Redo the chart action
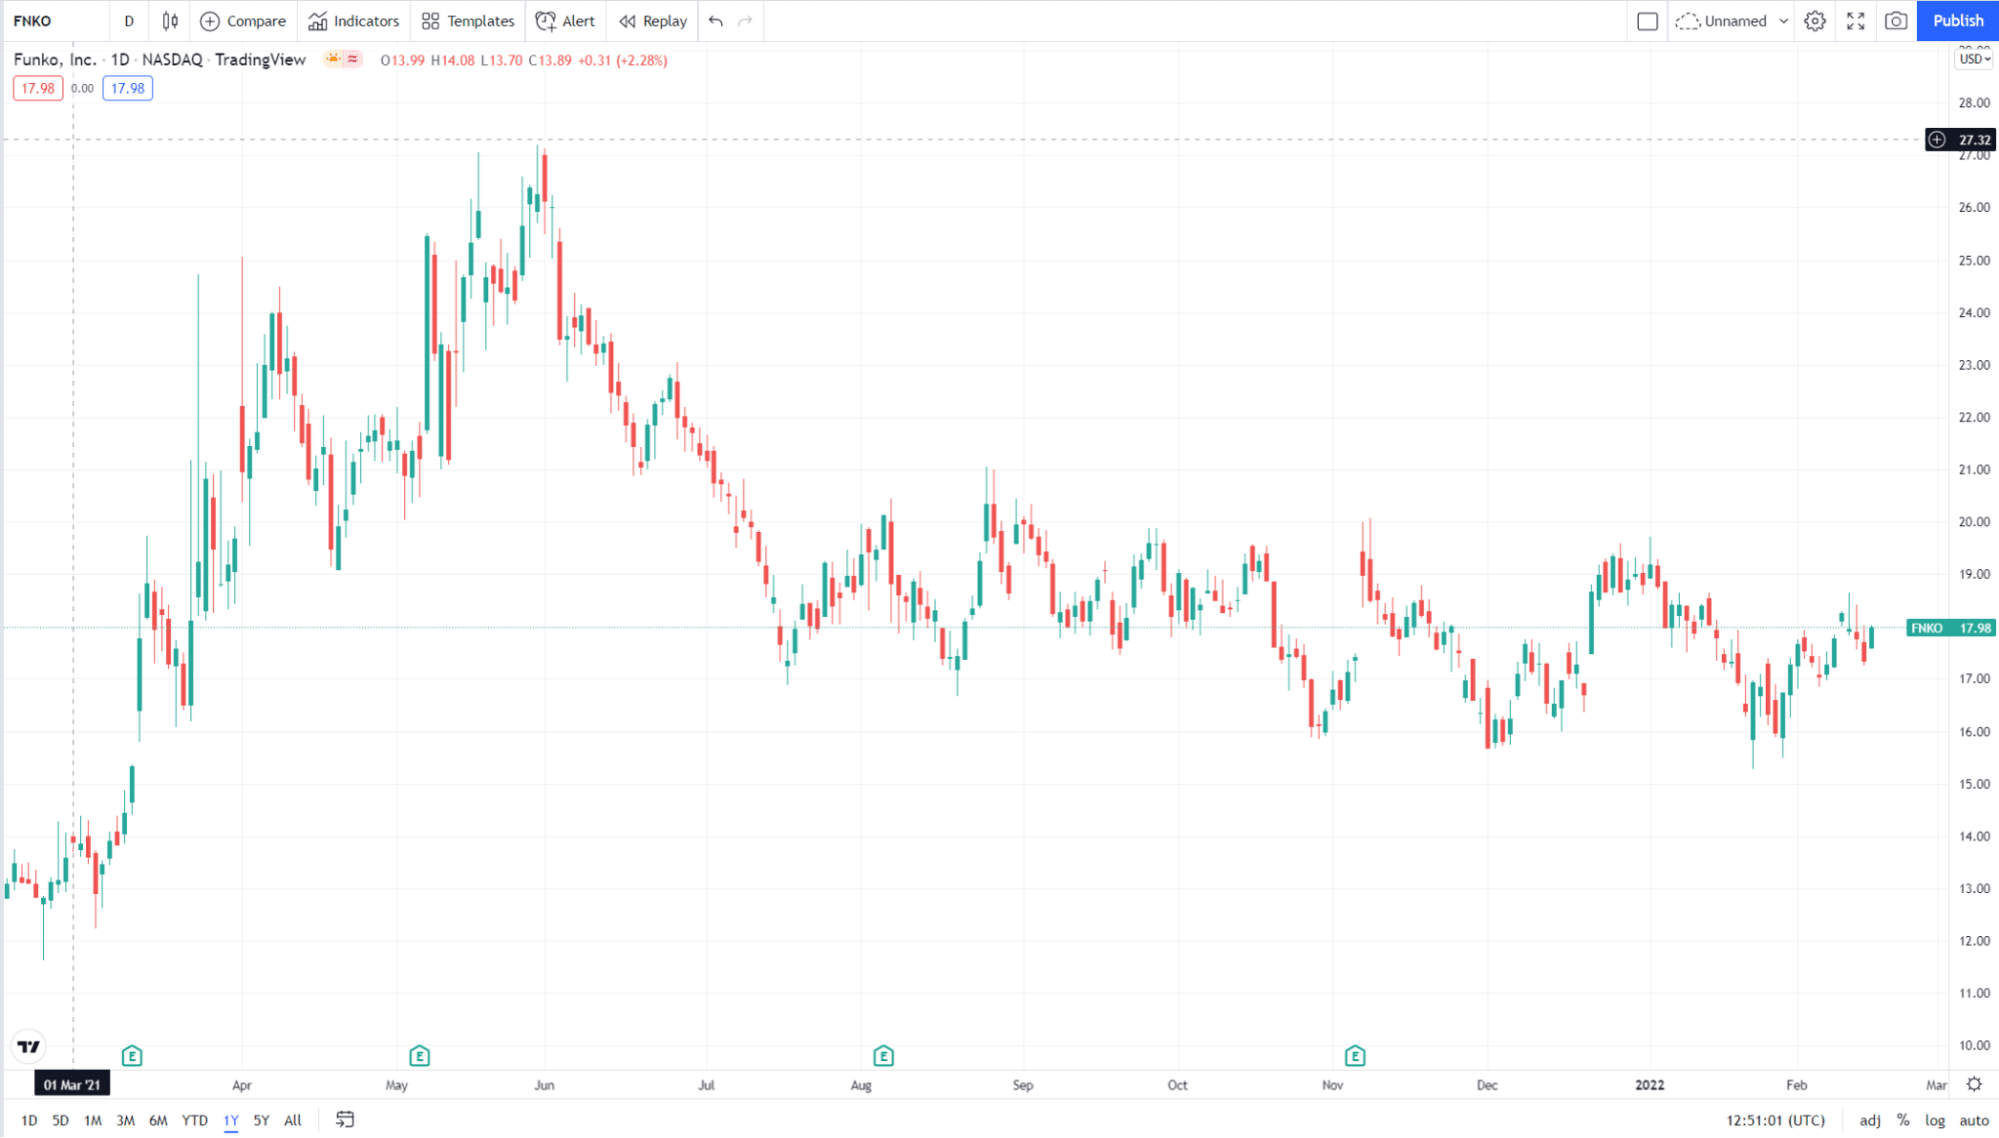This screenshot has width=1999, height=1138. tap(745, 21)
